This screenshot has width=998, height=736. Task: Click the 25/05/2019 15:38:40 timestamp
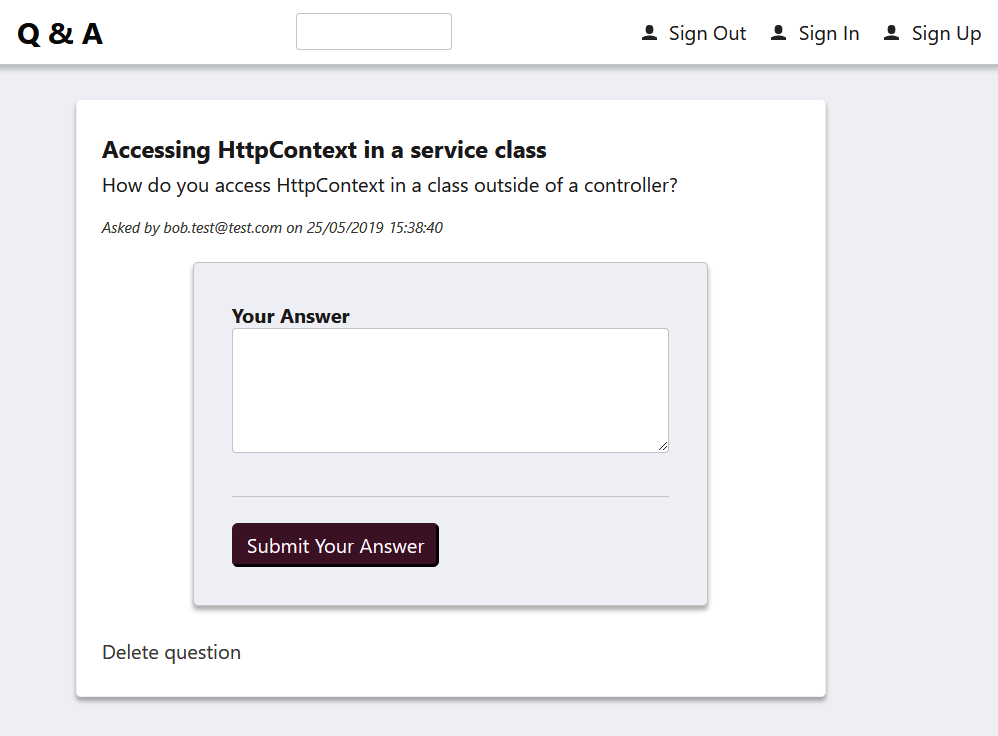point(375,228)
